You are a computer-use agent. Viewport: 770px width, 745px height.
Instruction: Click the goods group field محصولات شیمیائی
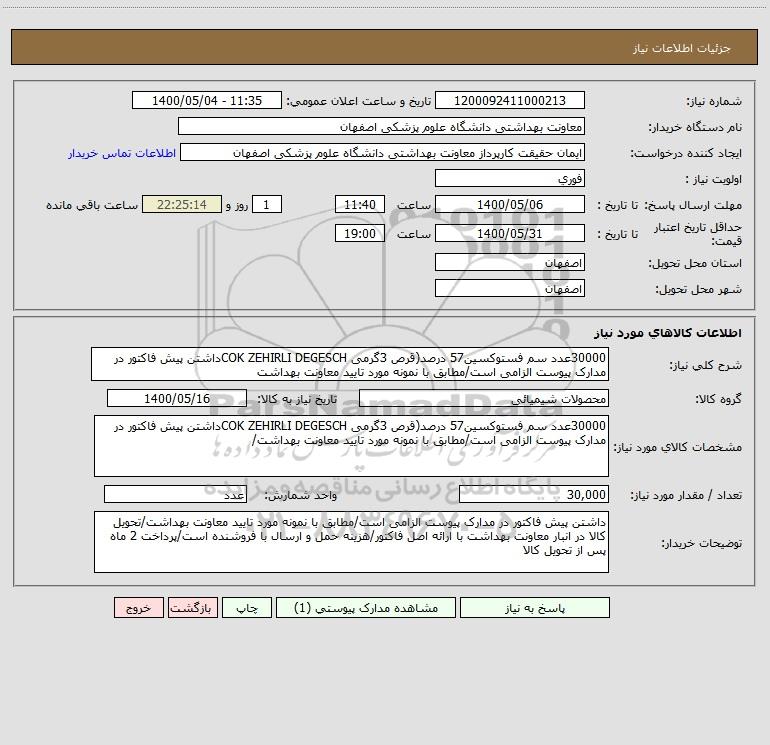[484, 398]
